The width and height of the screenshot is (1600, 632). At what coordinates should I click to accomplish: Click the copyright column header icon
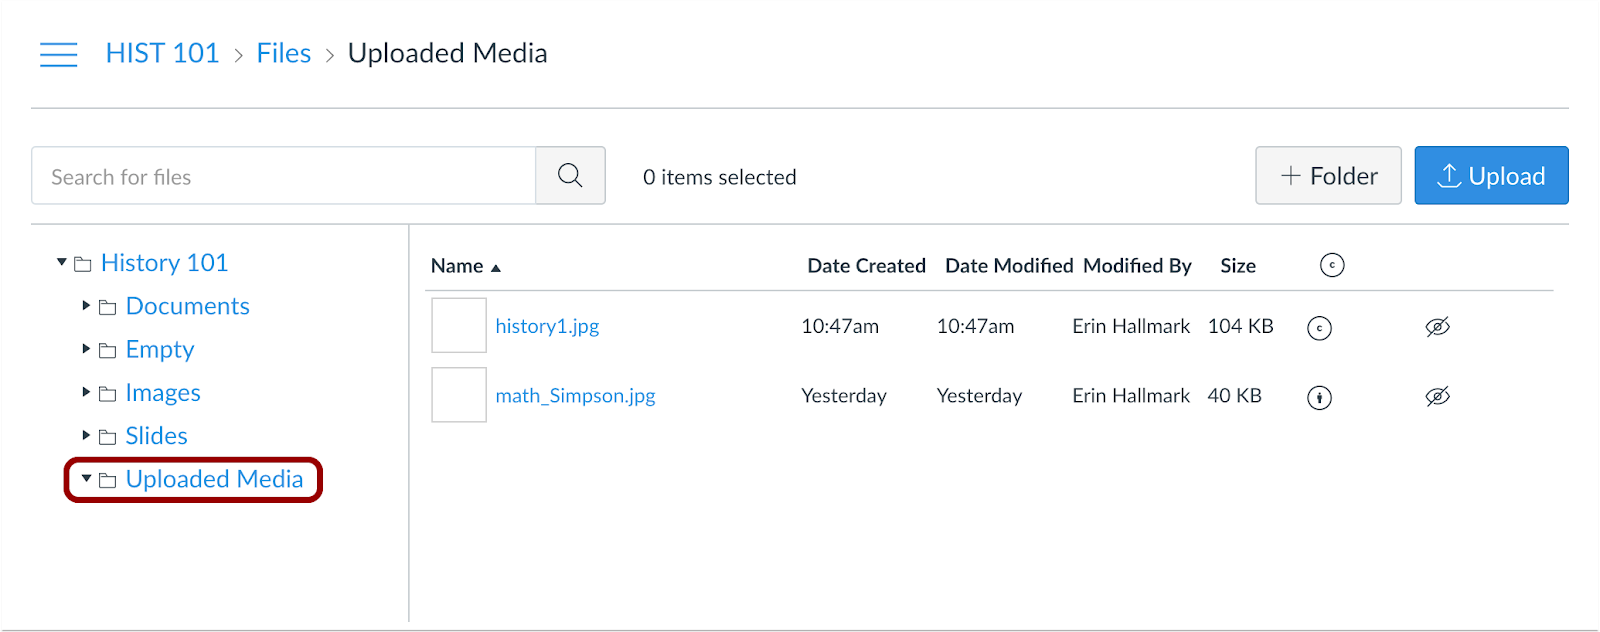(1331, 265)
